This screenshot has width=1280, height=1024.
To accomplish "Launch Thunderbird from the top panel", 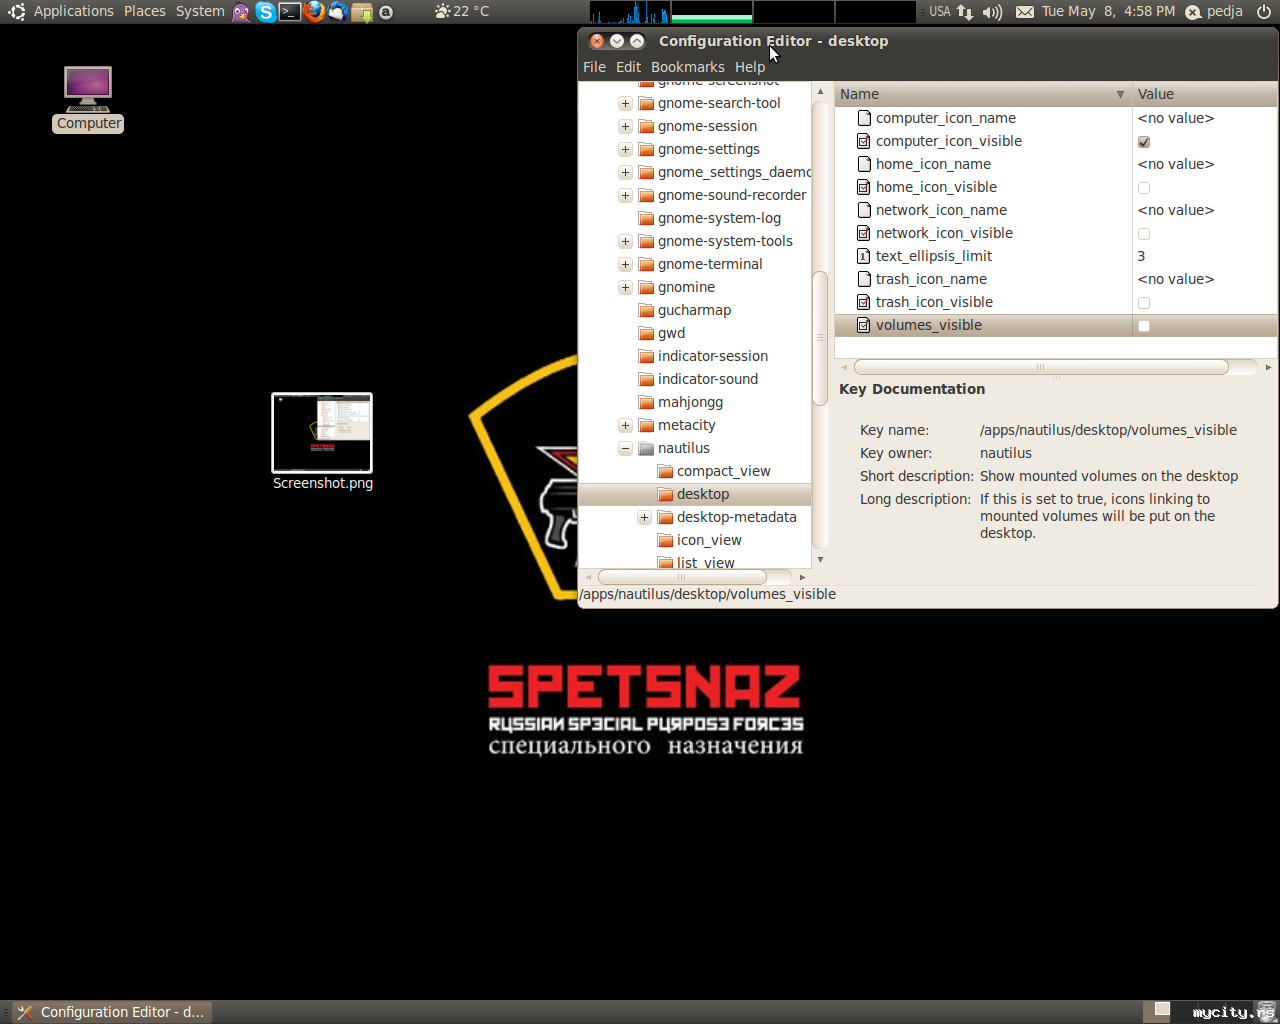I will [x=338, y=12].
